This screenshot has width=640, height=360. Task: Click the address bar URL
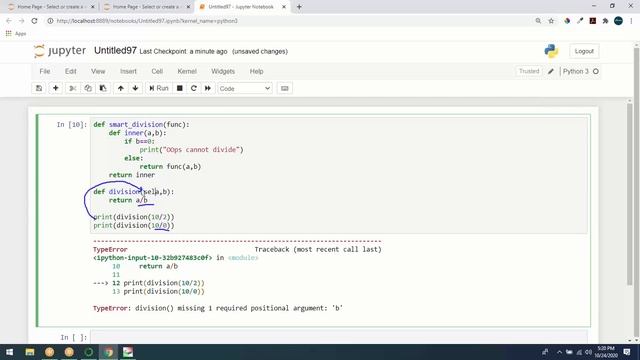click(147, 21)
